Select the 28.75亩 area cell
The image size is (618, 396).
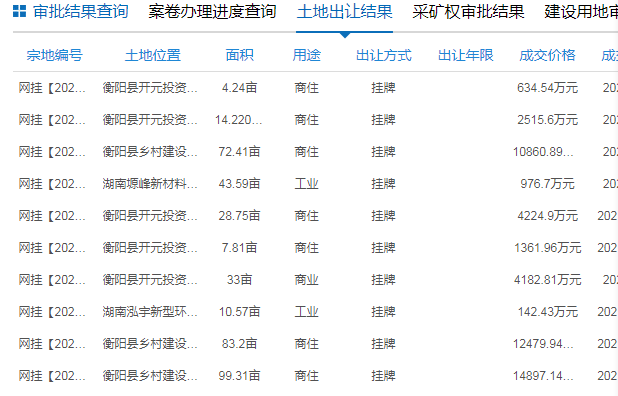pos(239,216)
